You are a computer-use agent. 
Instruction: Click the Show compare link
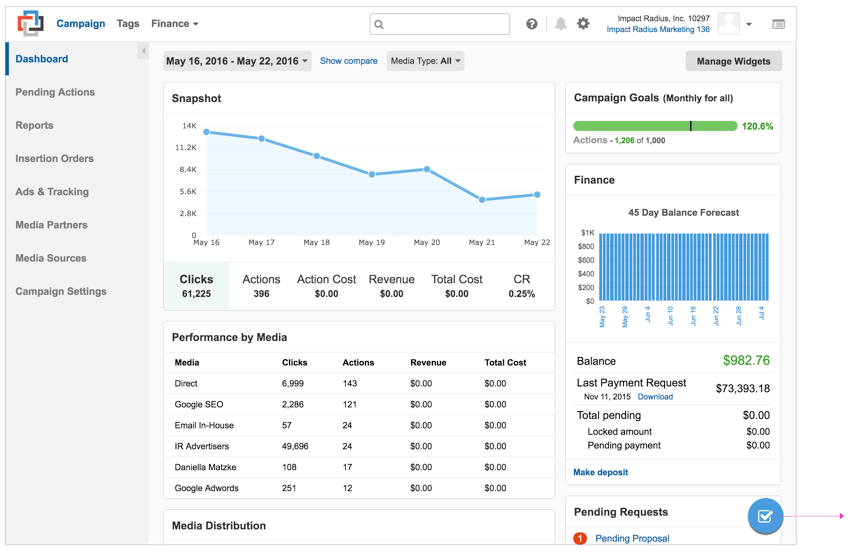tap(349, 61)
